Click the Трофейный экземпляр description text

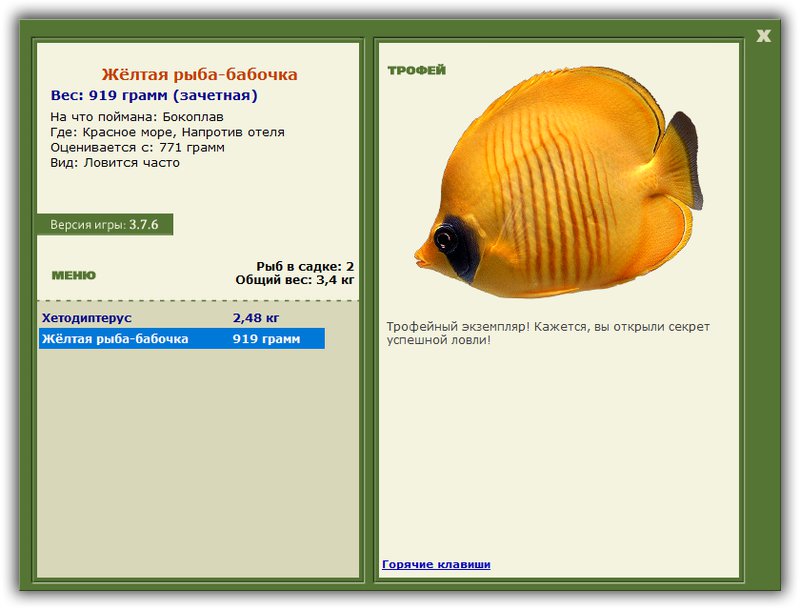click(x=548, y=333)
